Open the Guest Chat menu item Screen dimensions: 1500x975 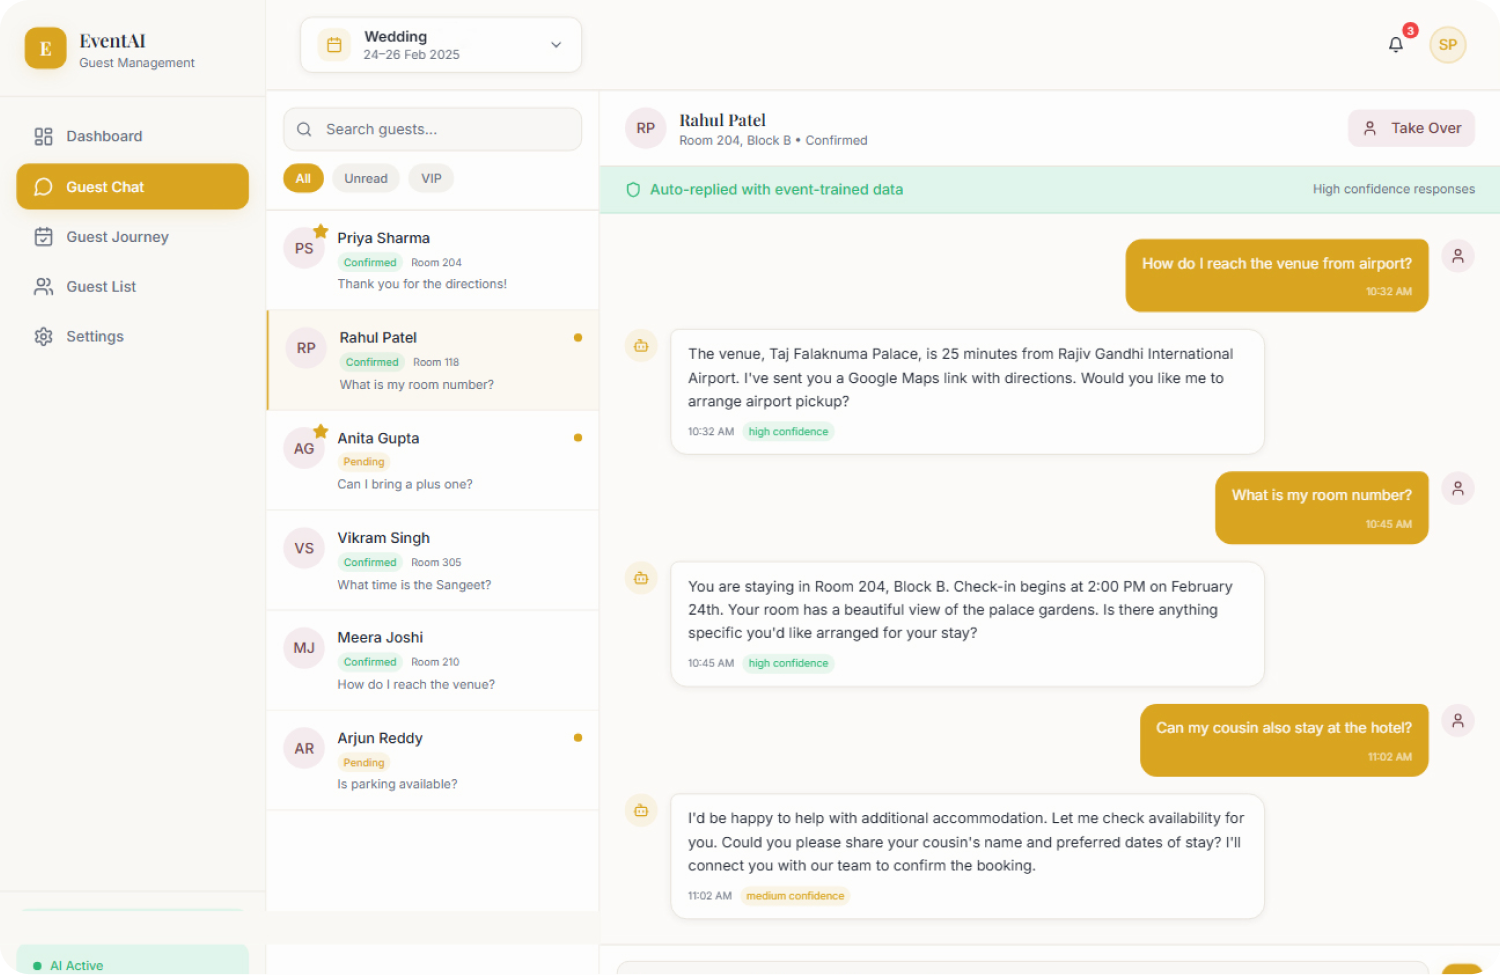132,187
